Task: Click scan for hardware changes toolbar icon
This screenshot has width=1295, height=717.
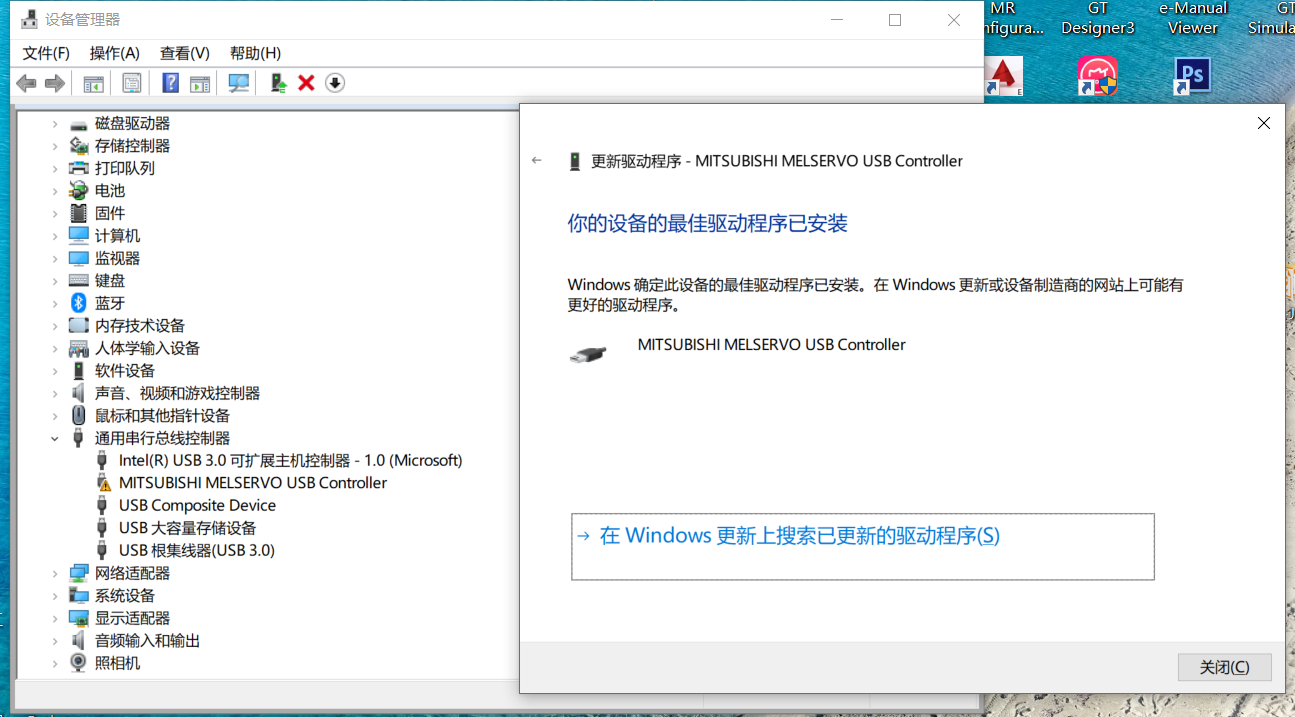Action: (239, 83)
